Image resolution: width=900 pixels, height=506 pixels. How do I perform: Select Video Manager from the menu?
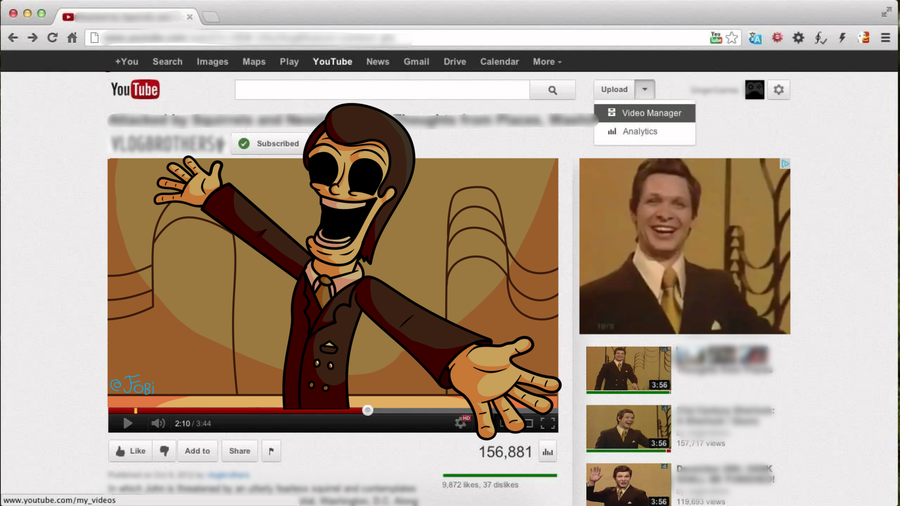645,113
